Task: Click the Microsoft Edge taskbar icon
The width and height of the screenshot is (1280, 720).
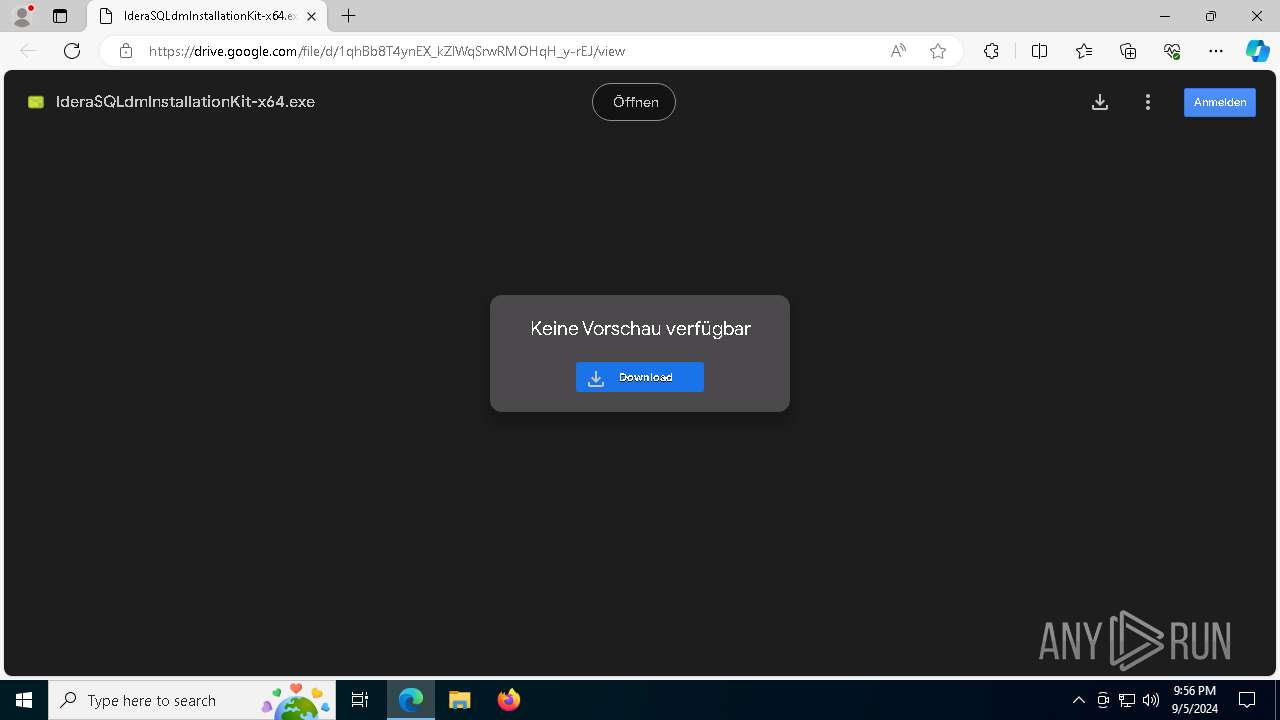Action: (411, 700)
